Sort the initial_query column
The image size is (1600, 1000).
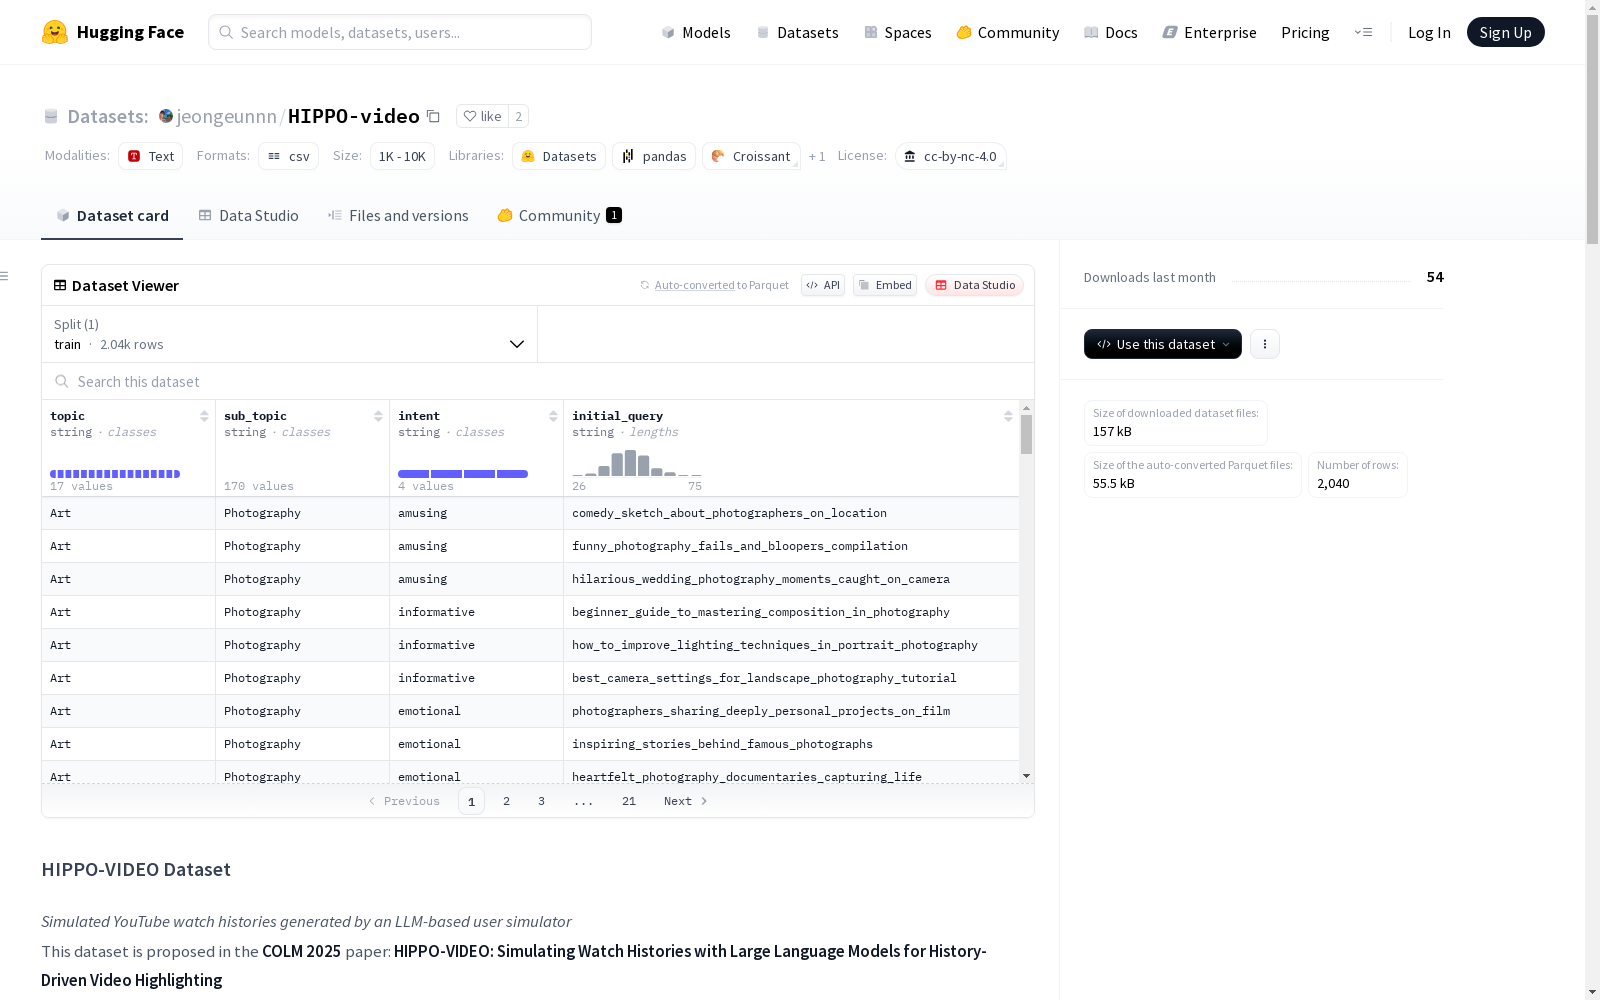[1008, 416]
